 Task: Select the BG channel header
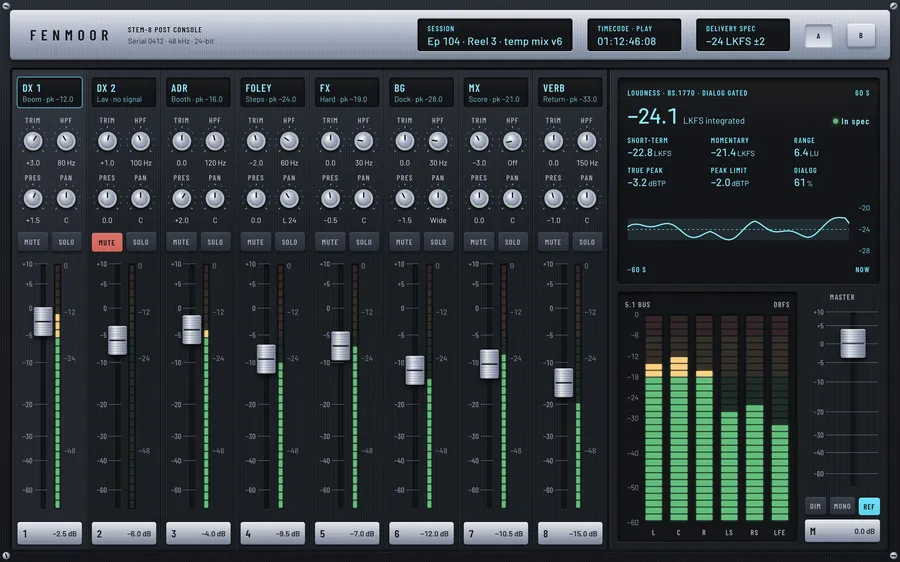click(x=421, y=92)
